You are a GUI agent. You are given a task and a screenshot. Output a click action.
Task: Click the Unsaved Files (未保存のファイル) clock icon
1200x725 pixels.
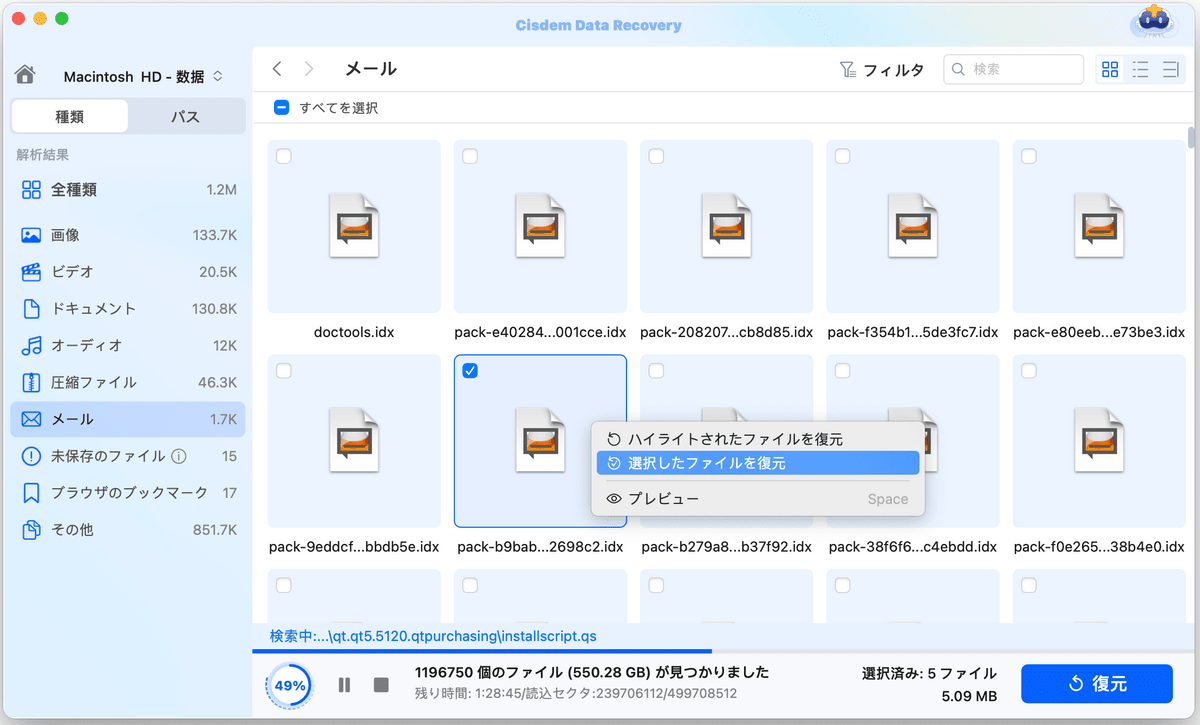[x=31, y=456]
